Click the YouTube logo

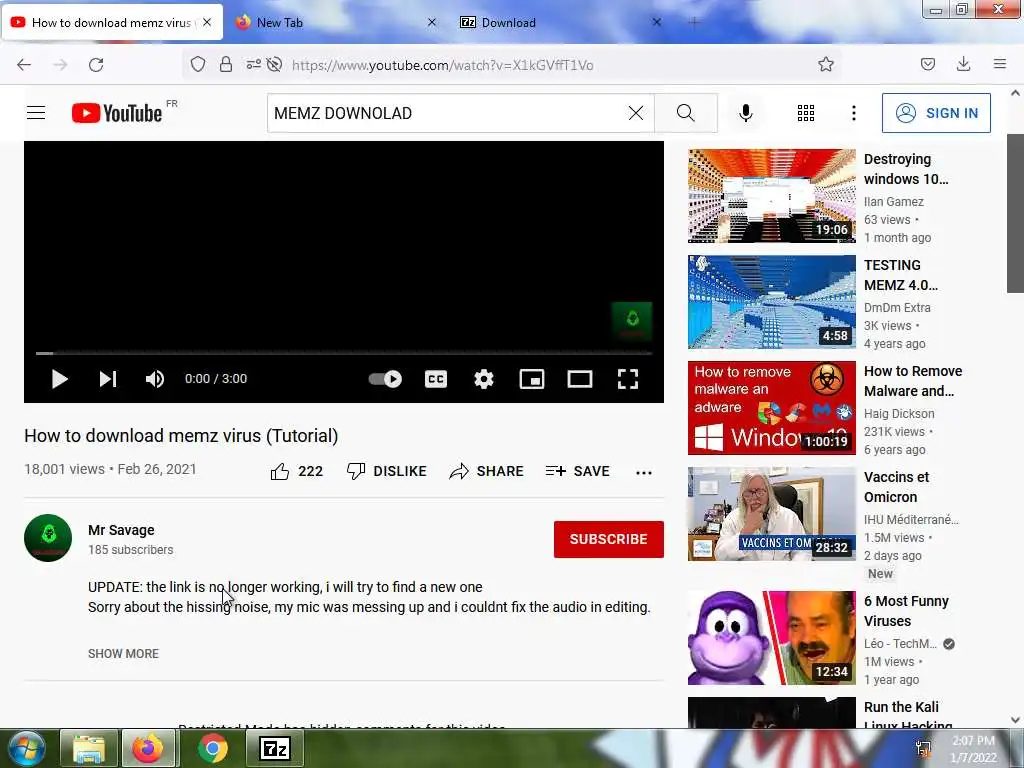(x=117, y=113)
